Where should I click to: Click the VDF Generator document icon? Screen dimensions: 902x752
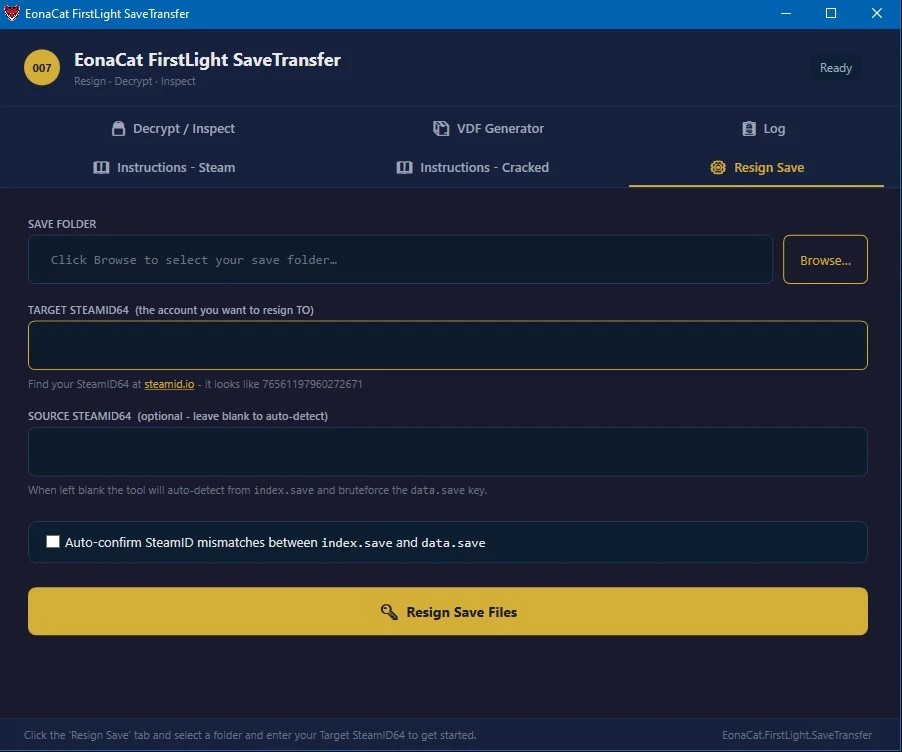[x=441, y=128]
